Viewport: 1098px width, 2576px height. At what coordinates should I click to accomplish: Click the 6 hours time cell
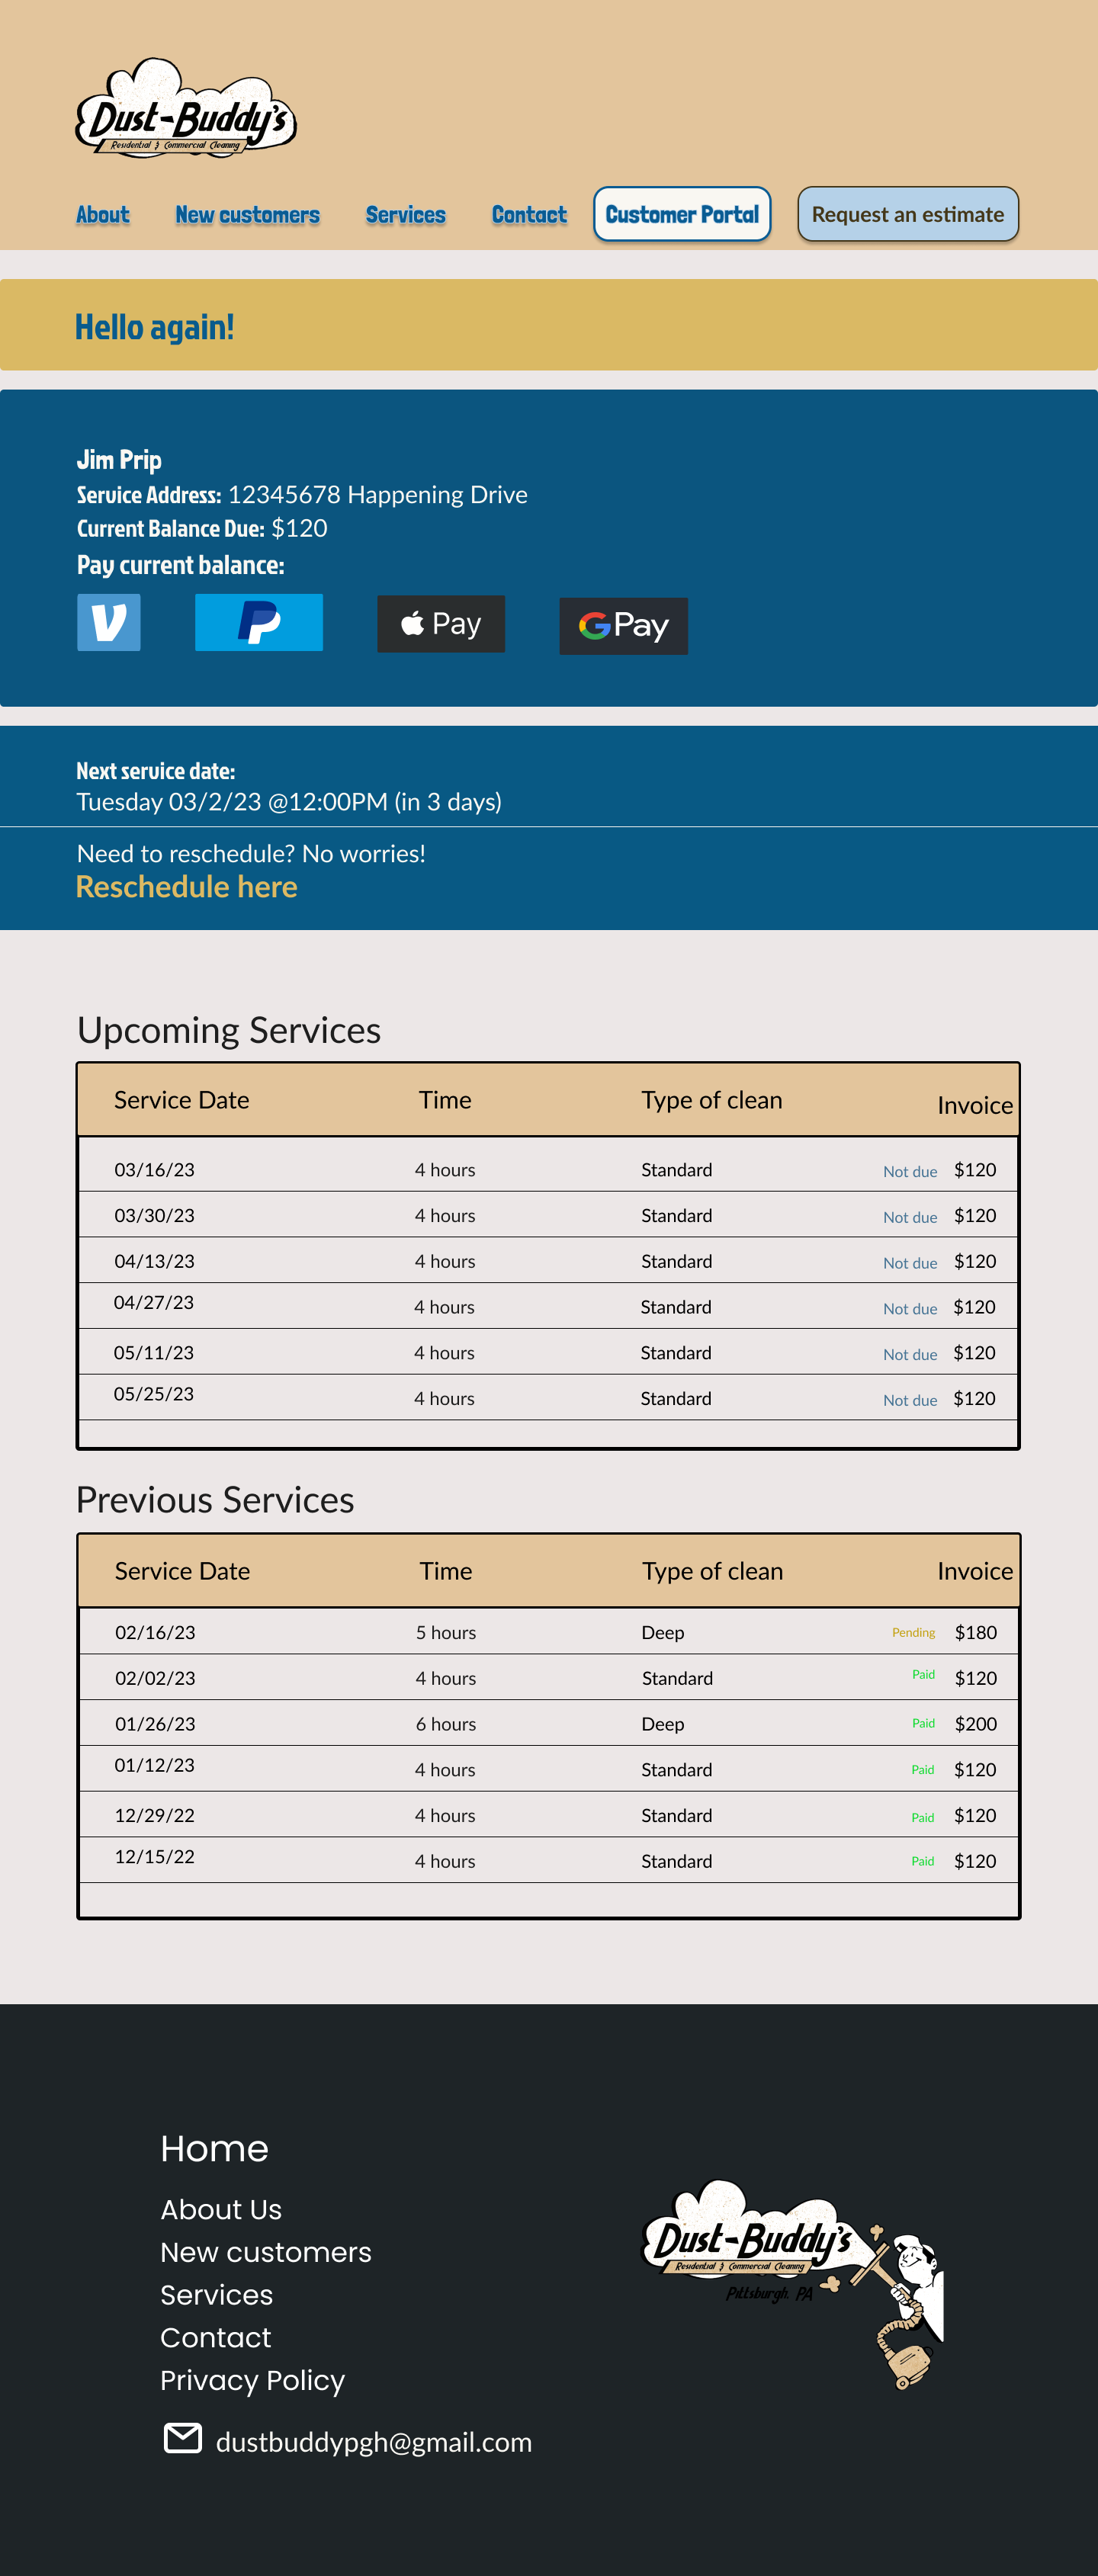pos(446,1725)
